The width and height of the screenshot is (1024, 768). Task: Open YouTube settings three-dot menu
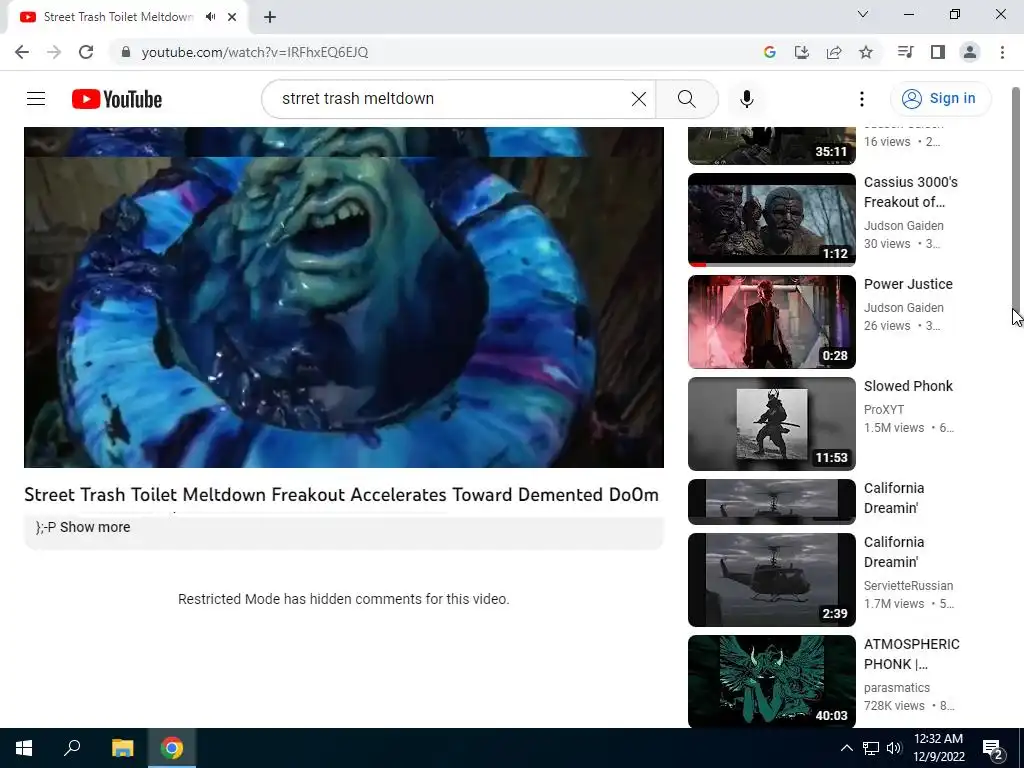pyautogui.click(x=861, y=99)
